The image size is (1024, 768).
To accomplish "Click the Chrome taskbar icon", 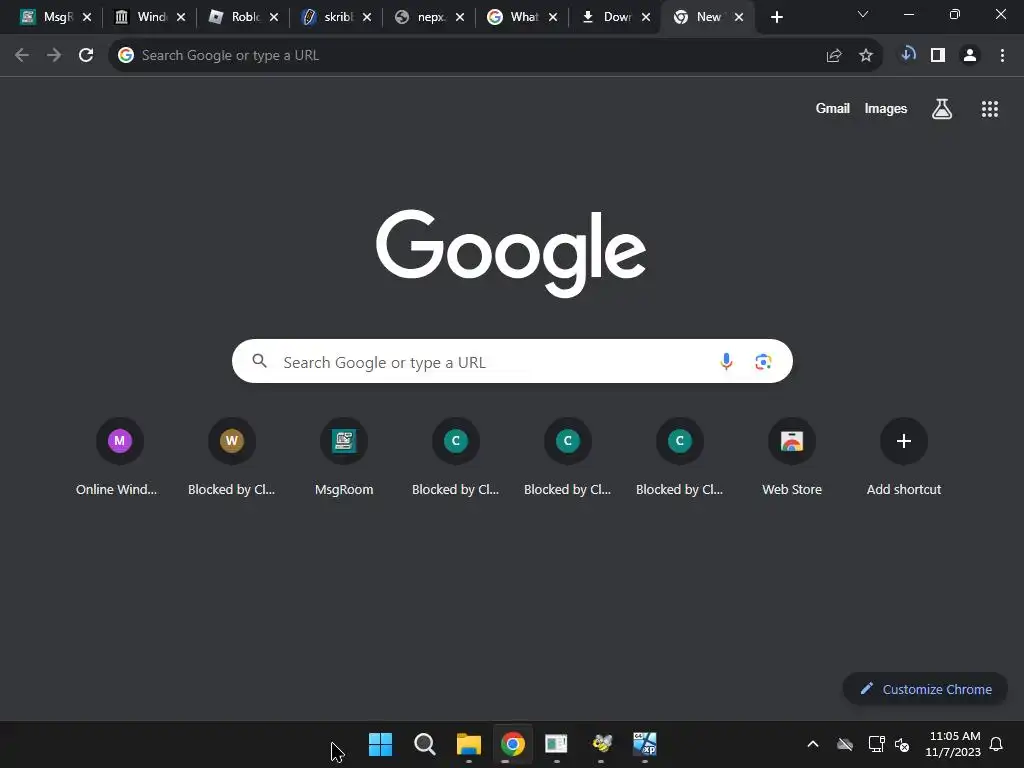I will pos(513,744).
